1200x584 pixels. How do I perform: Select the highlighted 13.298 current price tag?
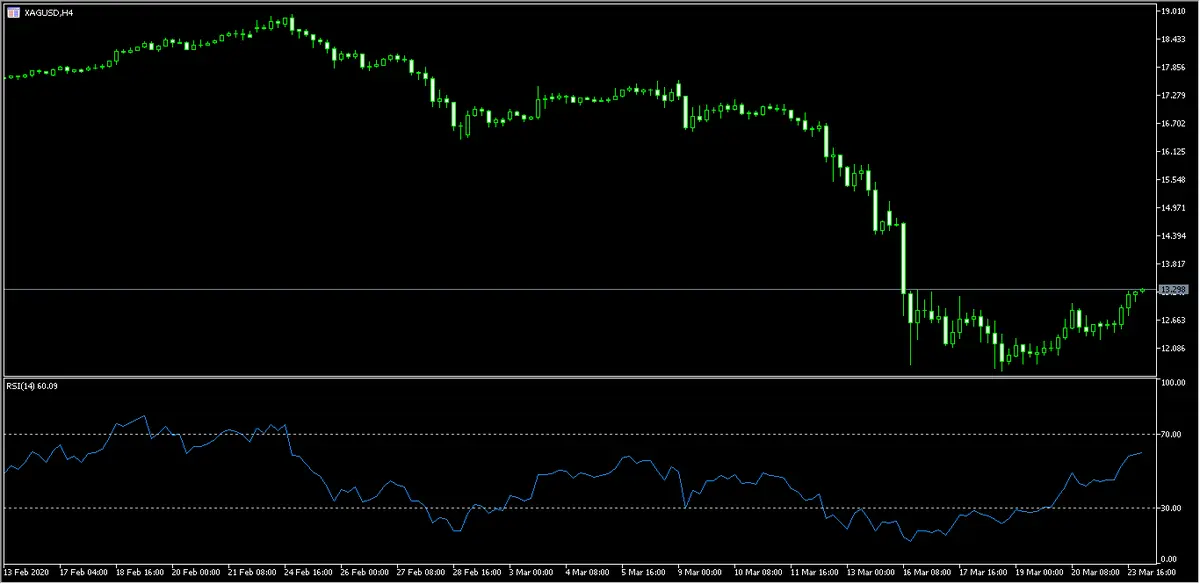(x=1174, y=290)
